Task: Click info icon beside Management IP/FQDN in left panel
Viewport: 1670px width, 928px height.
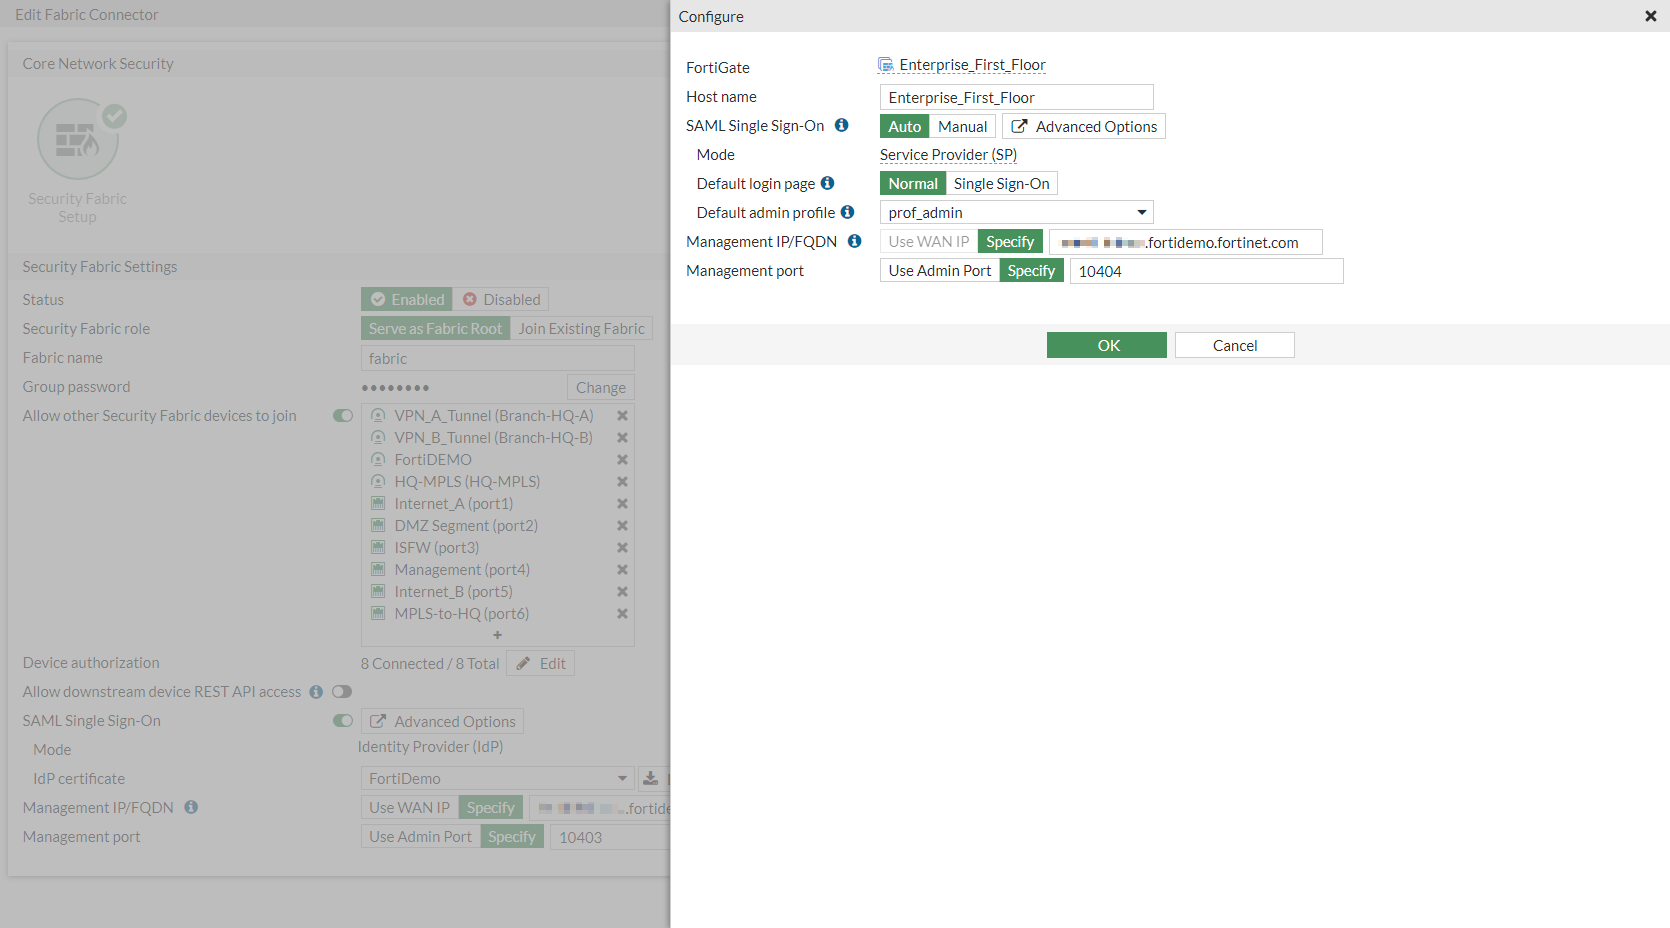Action: (x=191, y=807)
